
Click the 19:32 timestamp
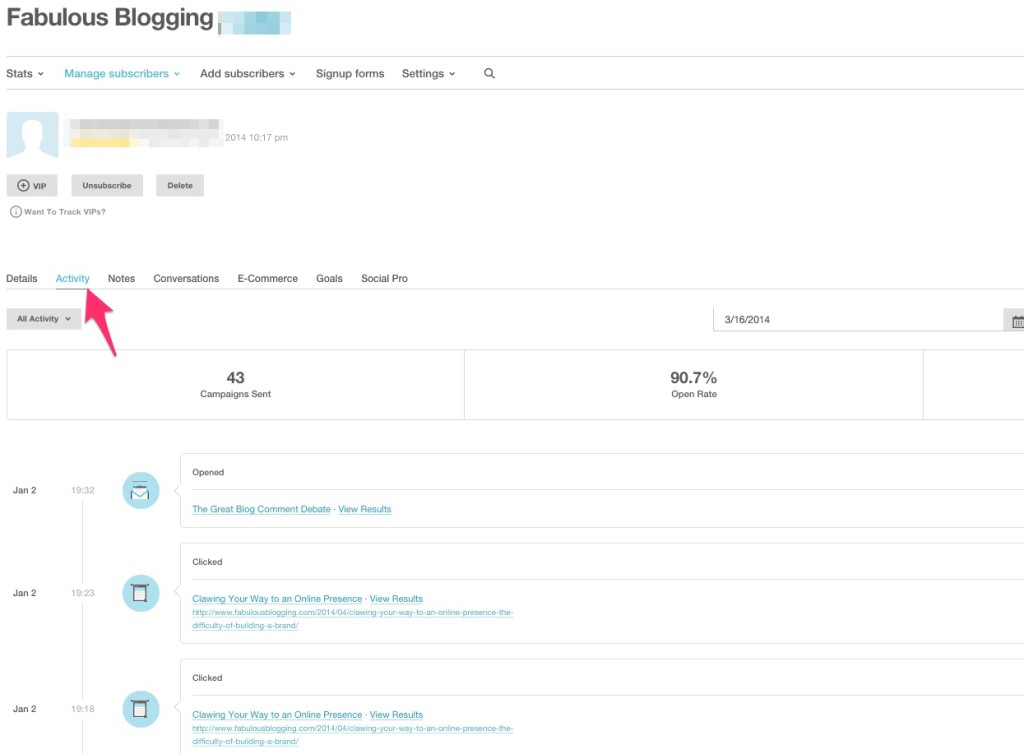point(83,490)
